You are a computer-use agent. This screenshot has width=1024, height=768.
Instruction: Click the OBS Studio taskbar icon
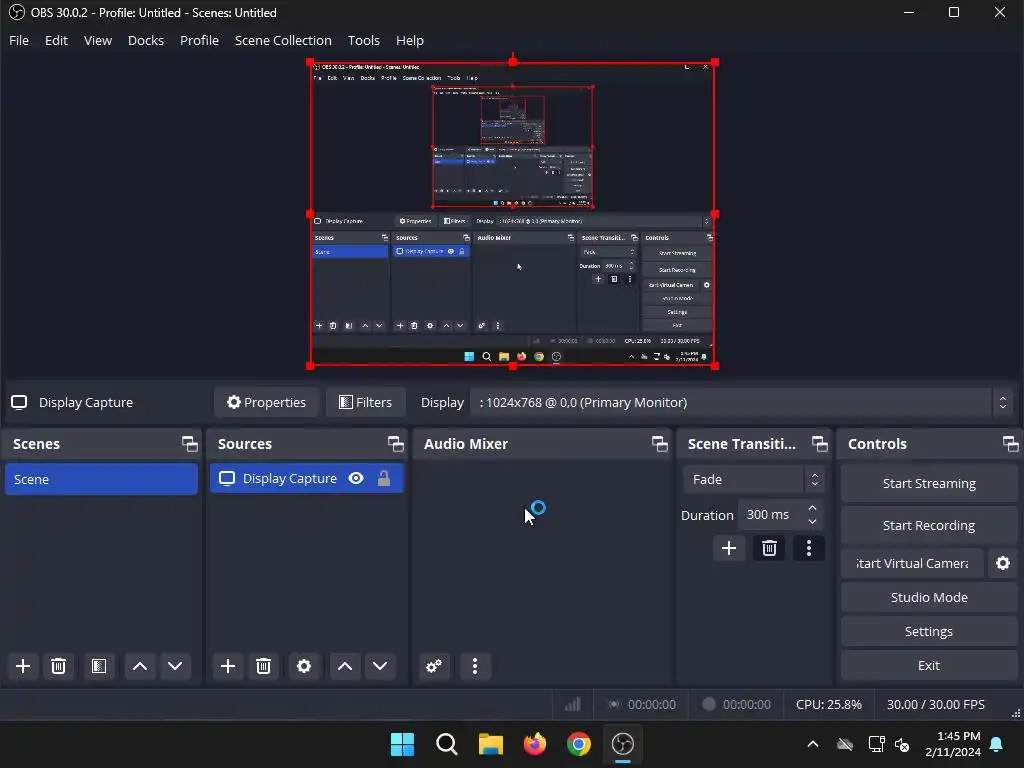coord(622,744)
